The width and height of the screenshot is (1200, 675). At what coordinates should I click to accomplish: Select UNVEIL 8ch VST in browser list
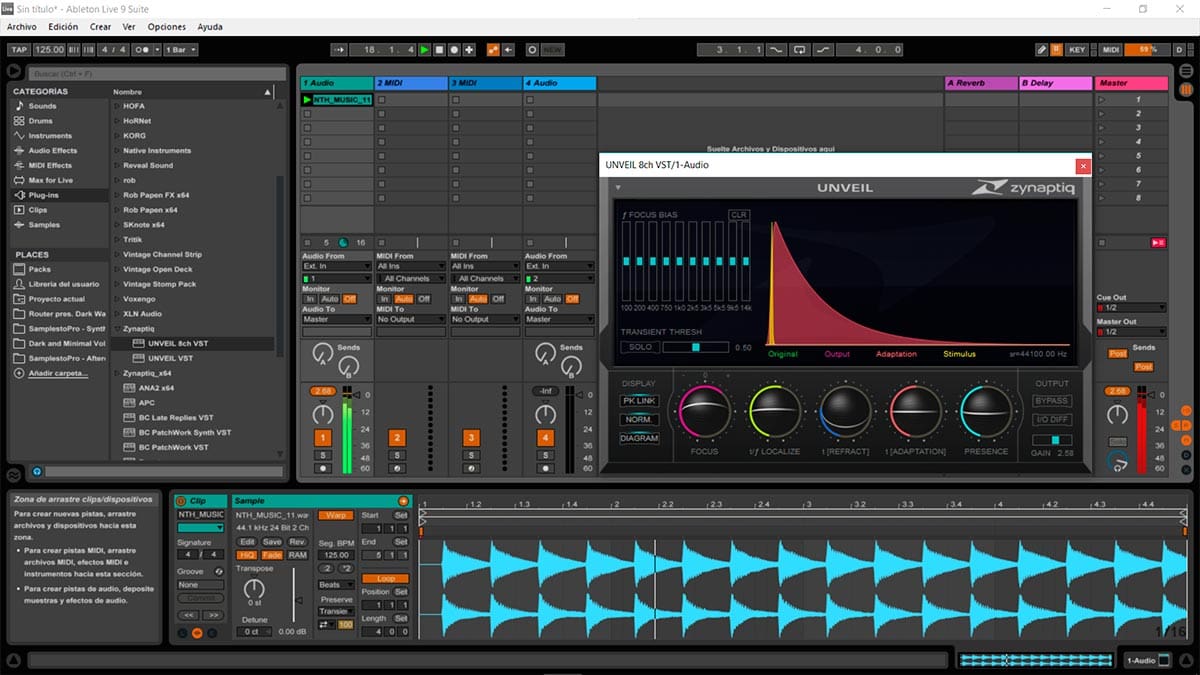click(x=178, y=343)
